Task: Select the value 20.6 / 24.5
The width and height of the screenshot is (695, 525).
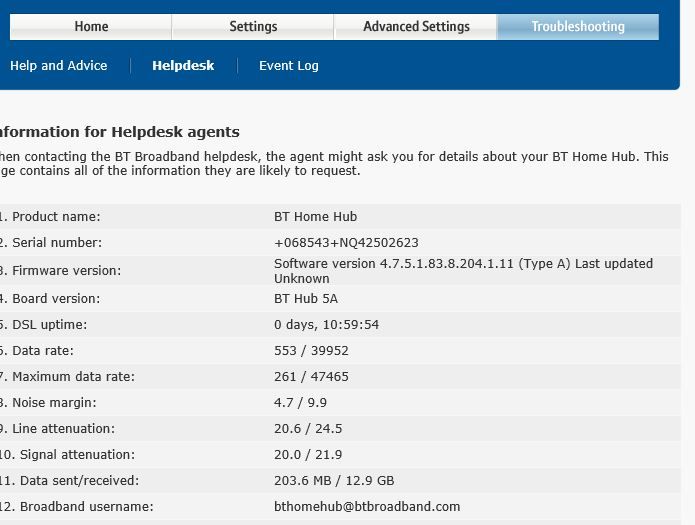Action: point(308,429)
